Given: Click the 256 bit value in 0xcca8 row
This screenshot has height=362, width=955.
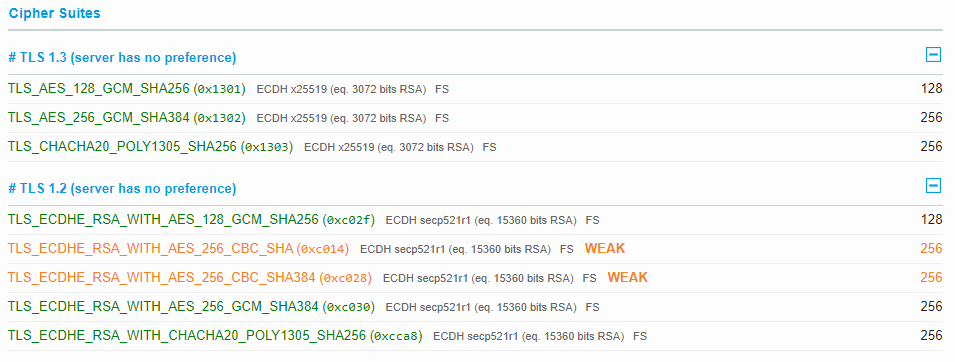Looking at the screenshot, I should tap(931, 336).
